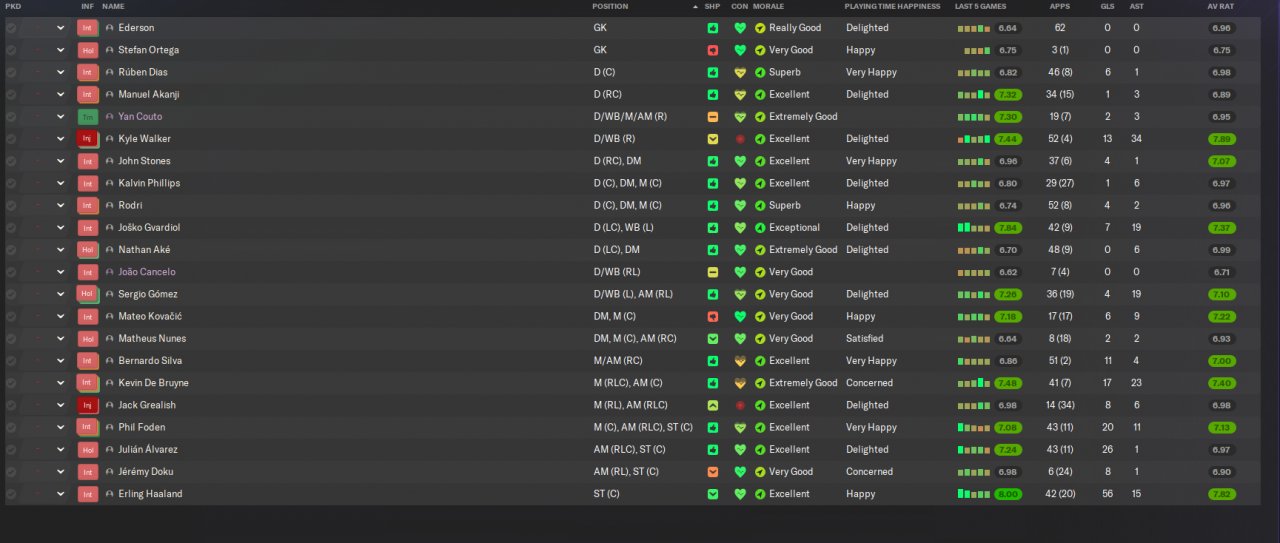Click Ederson's Int information badge
The image size is (1280, 543).
(88, 28)
